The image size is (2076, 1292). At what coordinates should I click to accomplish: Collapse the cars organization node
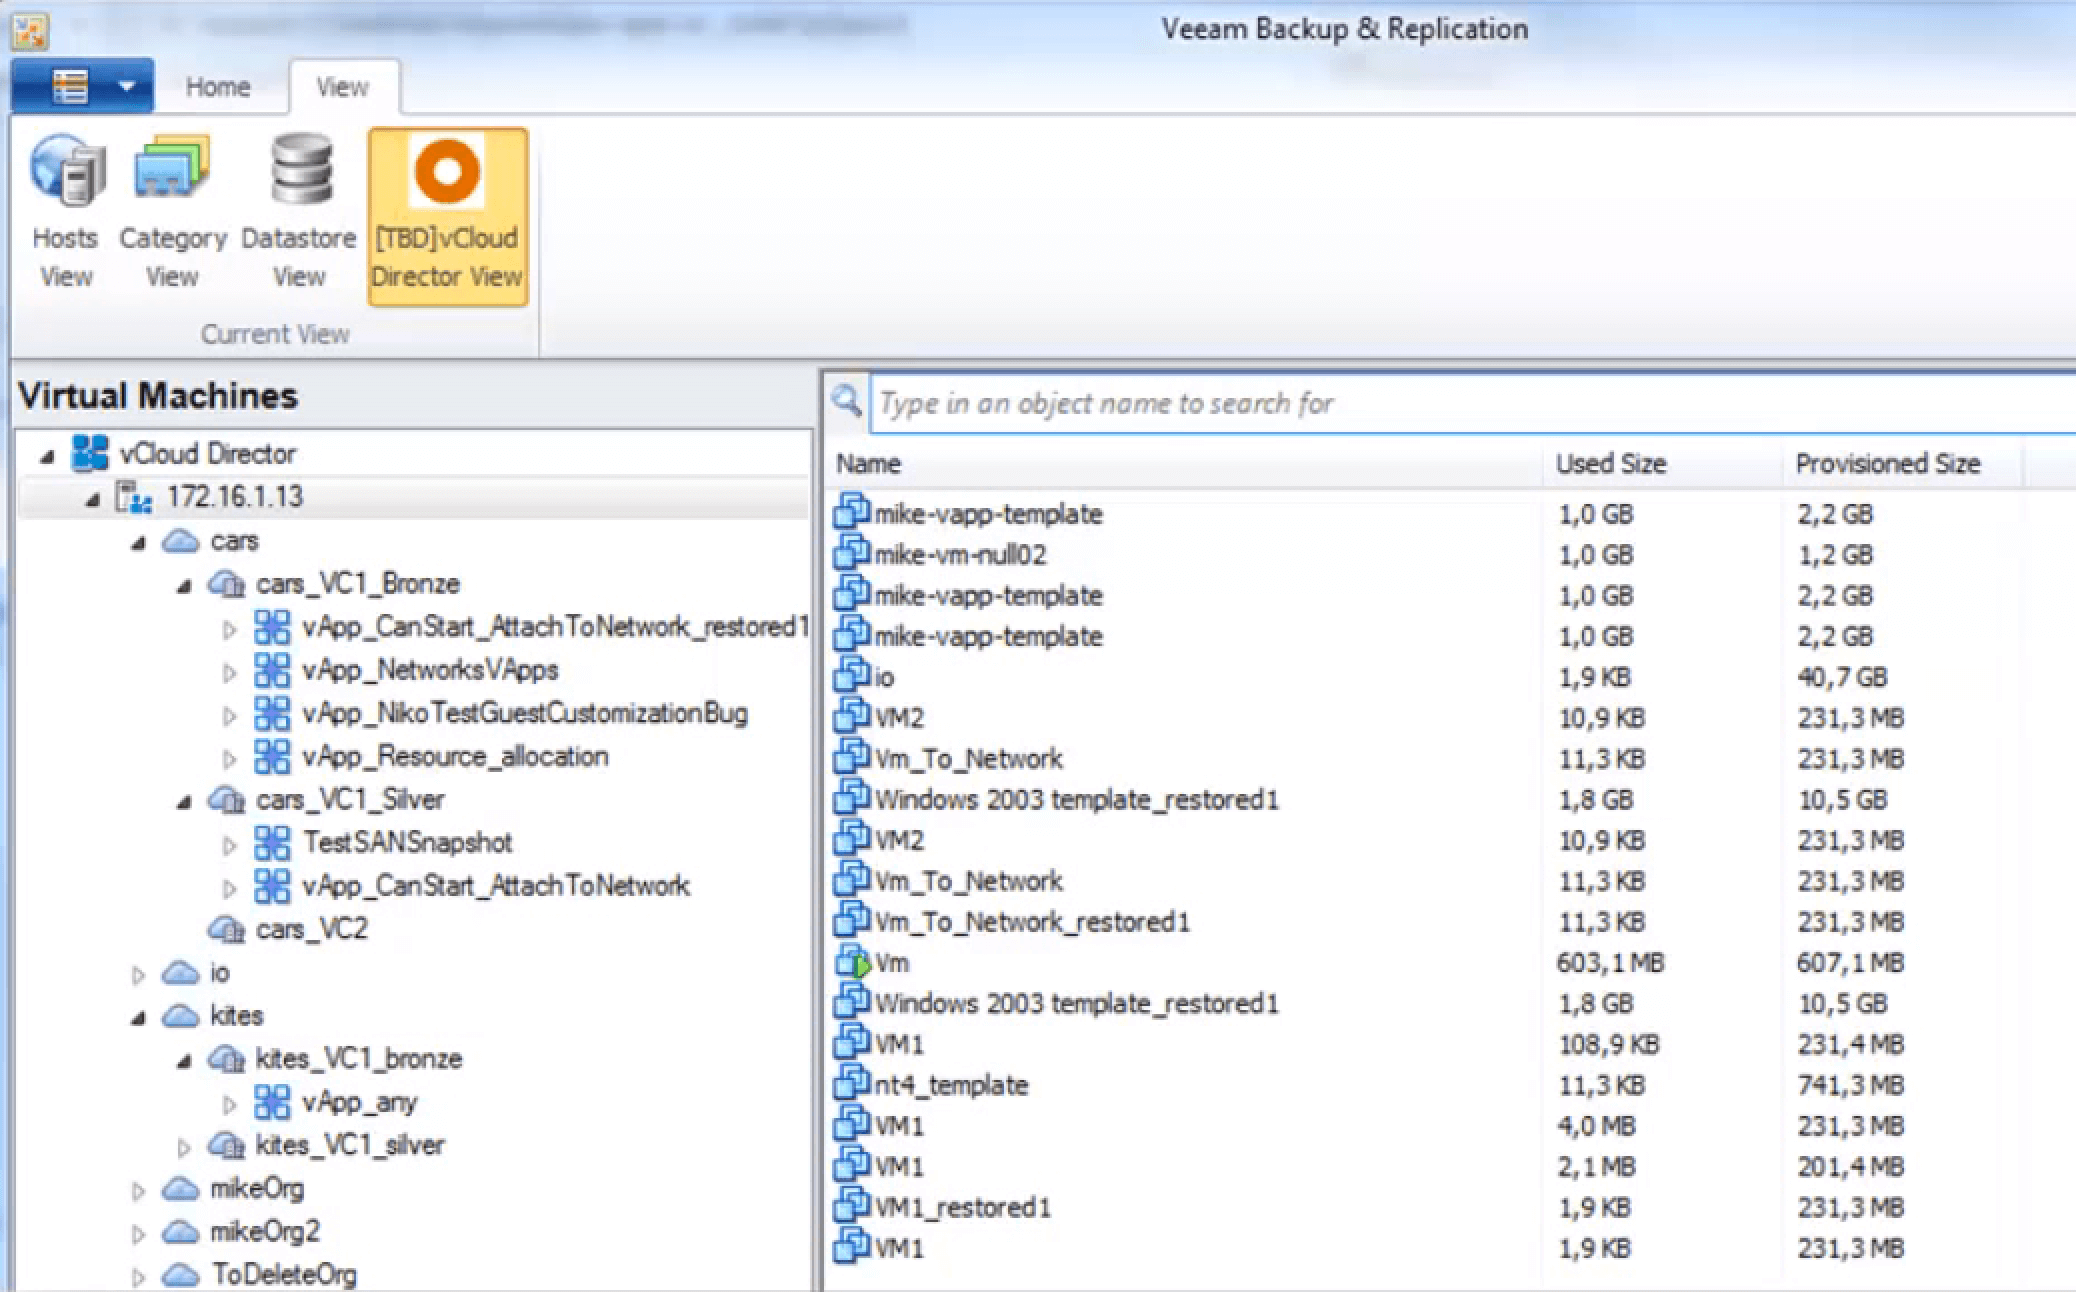pyautogui.click(x=138, y=543)
